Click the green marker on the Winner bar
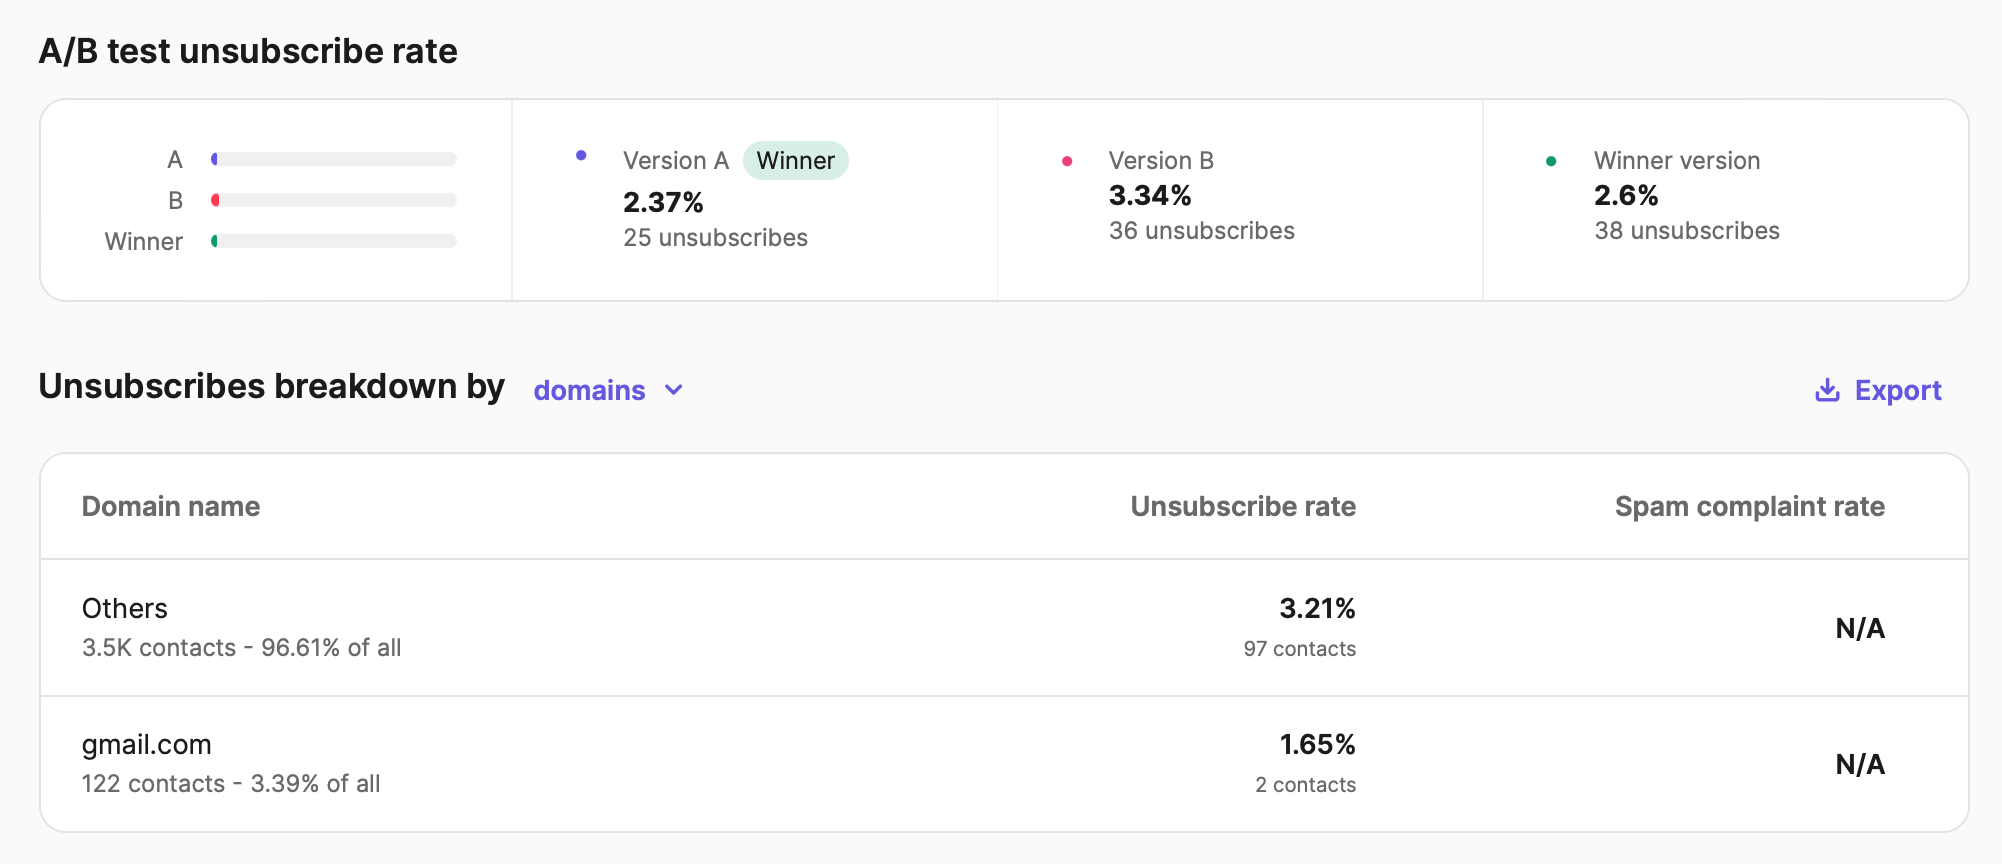This screenshot has width=2002, height=864. [x=215, y=240]
